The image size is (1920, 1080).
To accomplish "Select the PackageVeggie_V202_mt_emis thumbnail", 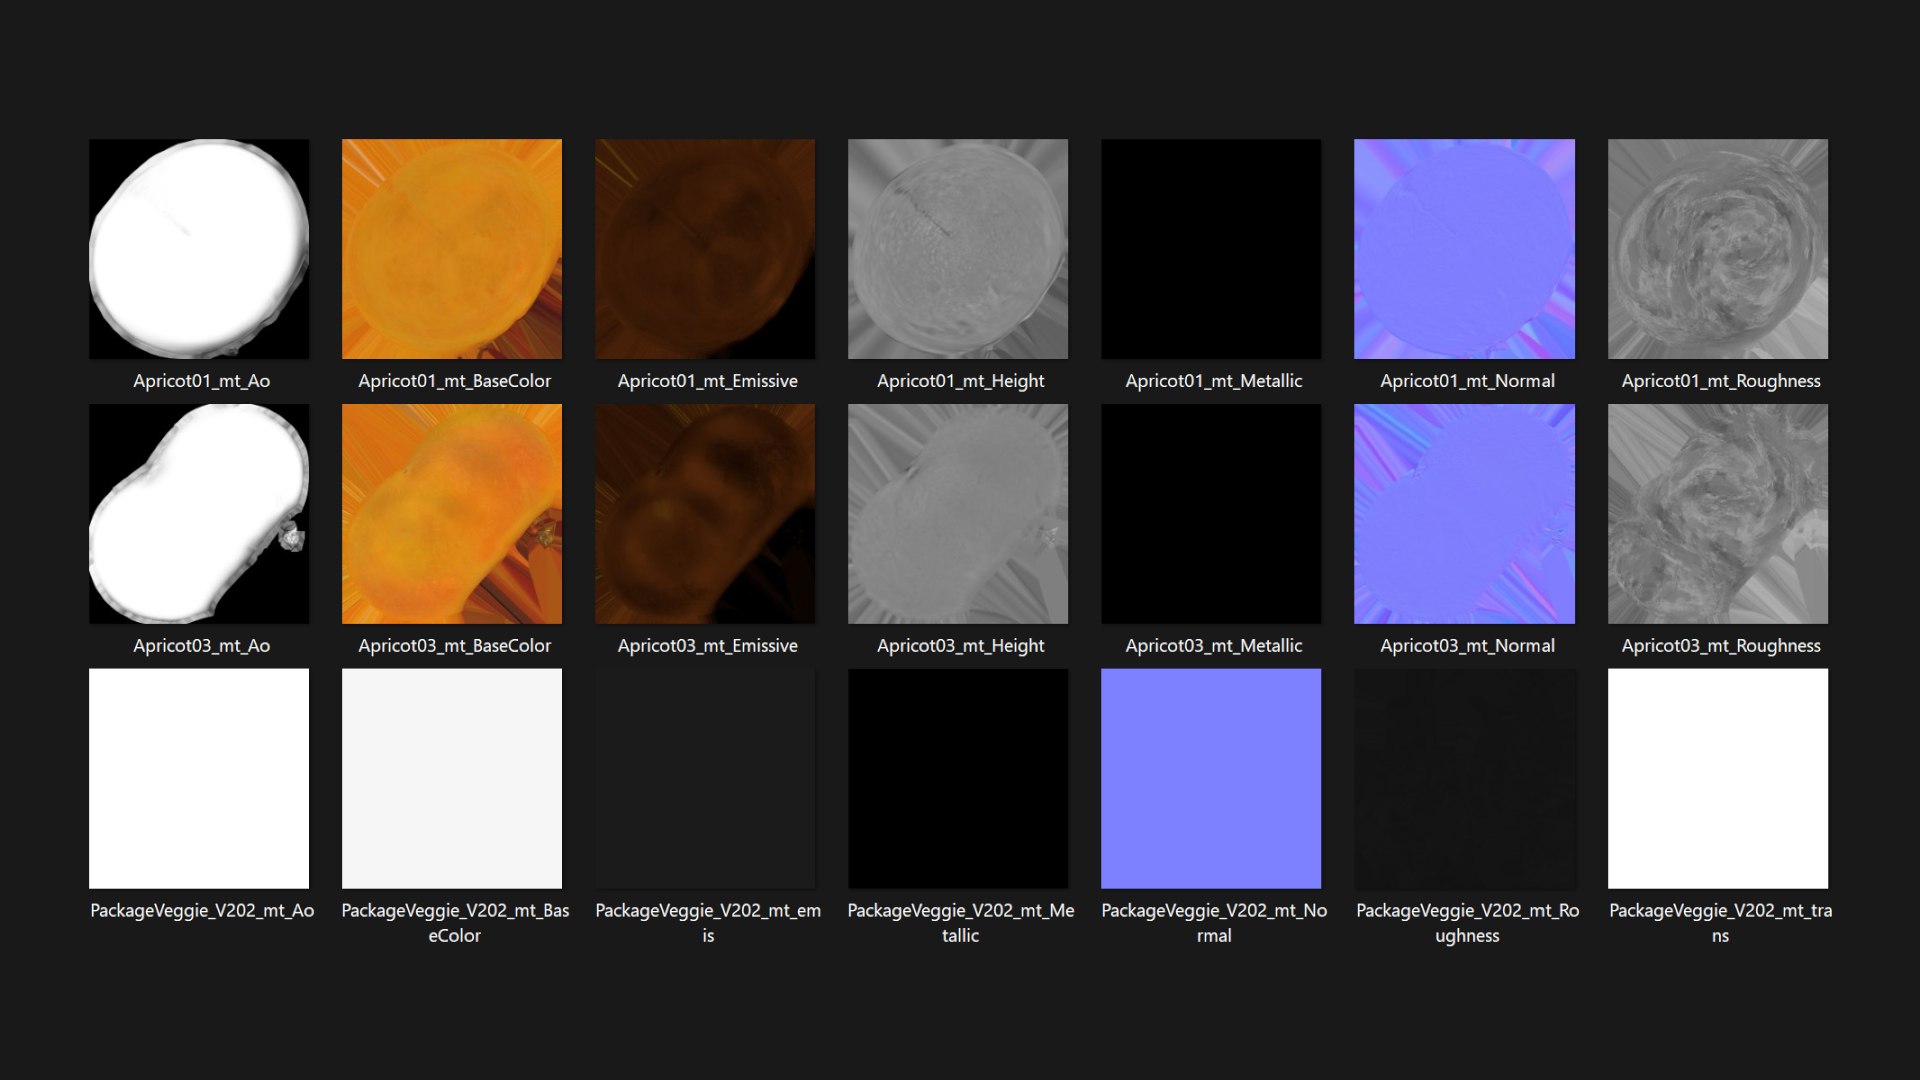I will pyautogui.click(x=705, y=779).
